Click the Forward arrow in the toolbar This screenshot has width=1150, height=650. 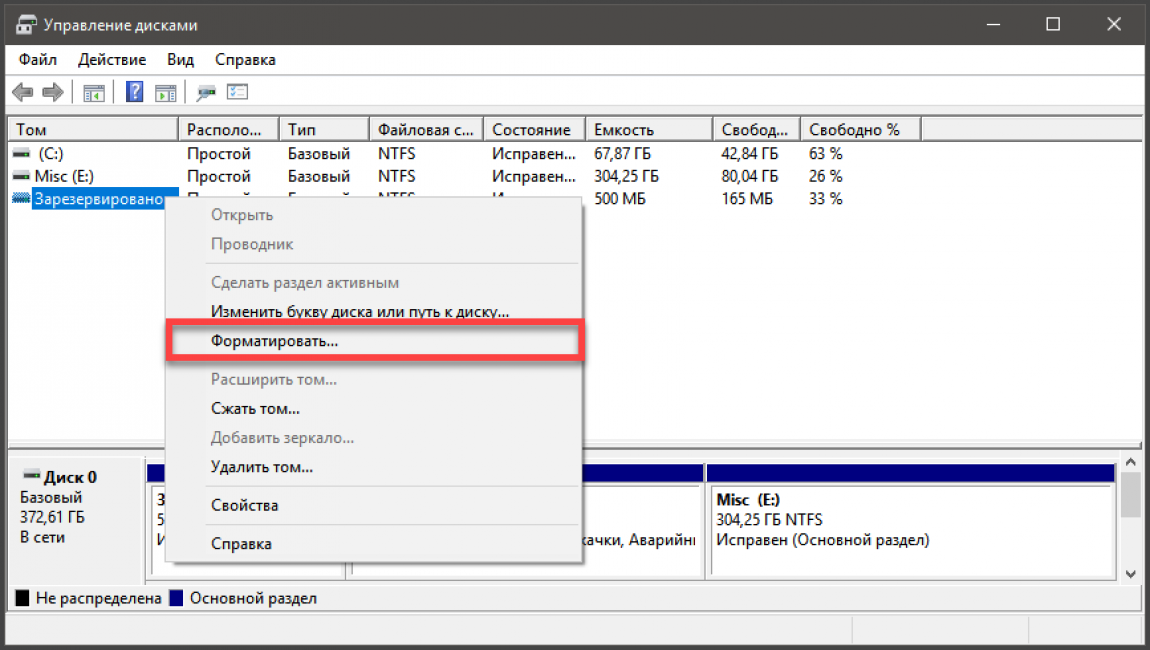(53, 93)
